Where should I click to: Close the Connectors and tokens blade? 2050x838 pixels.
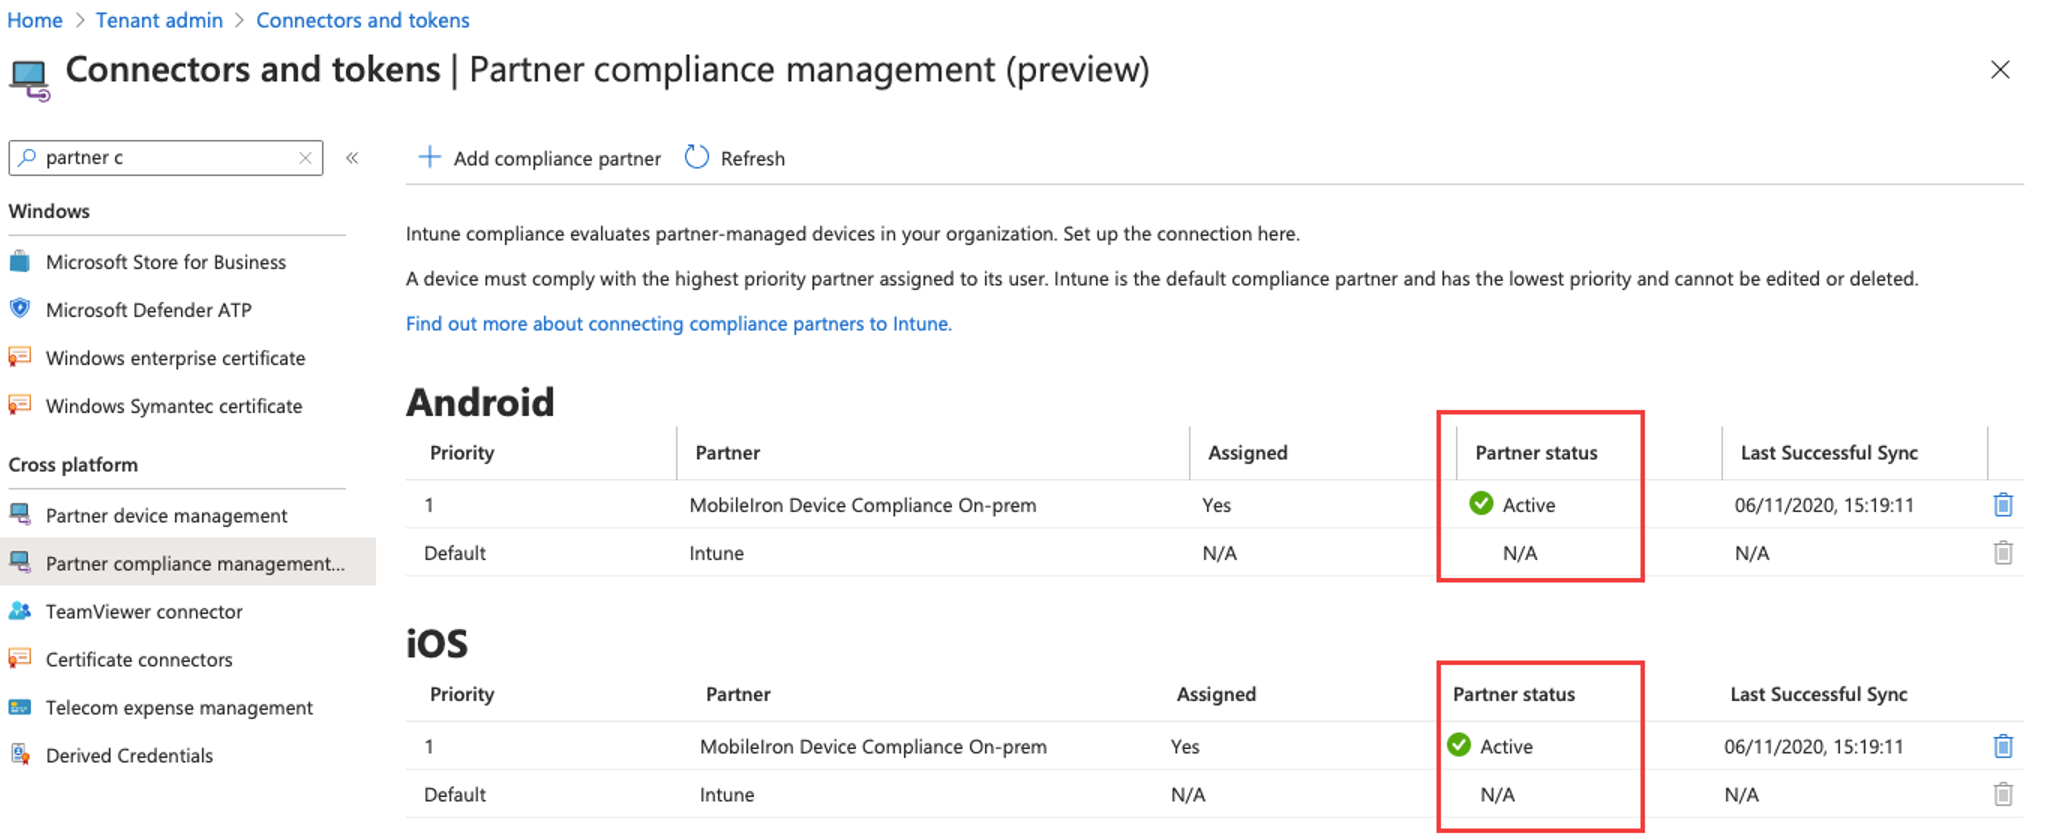[2000, 70]
